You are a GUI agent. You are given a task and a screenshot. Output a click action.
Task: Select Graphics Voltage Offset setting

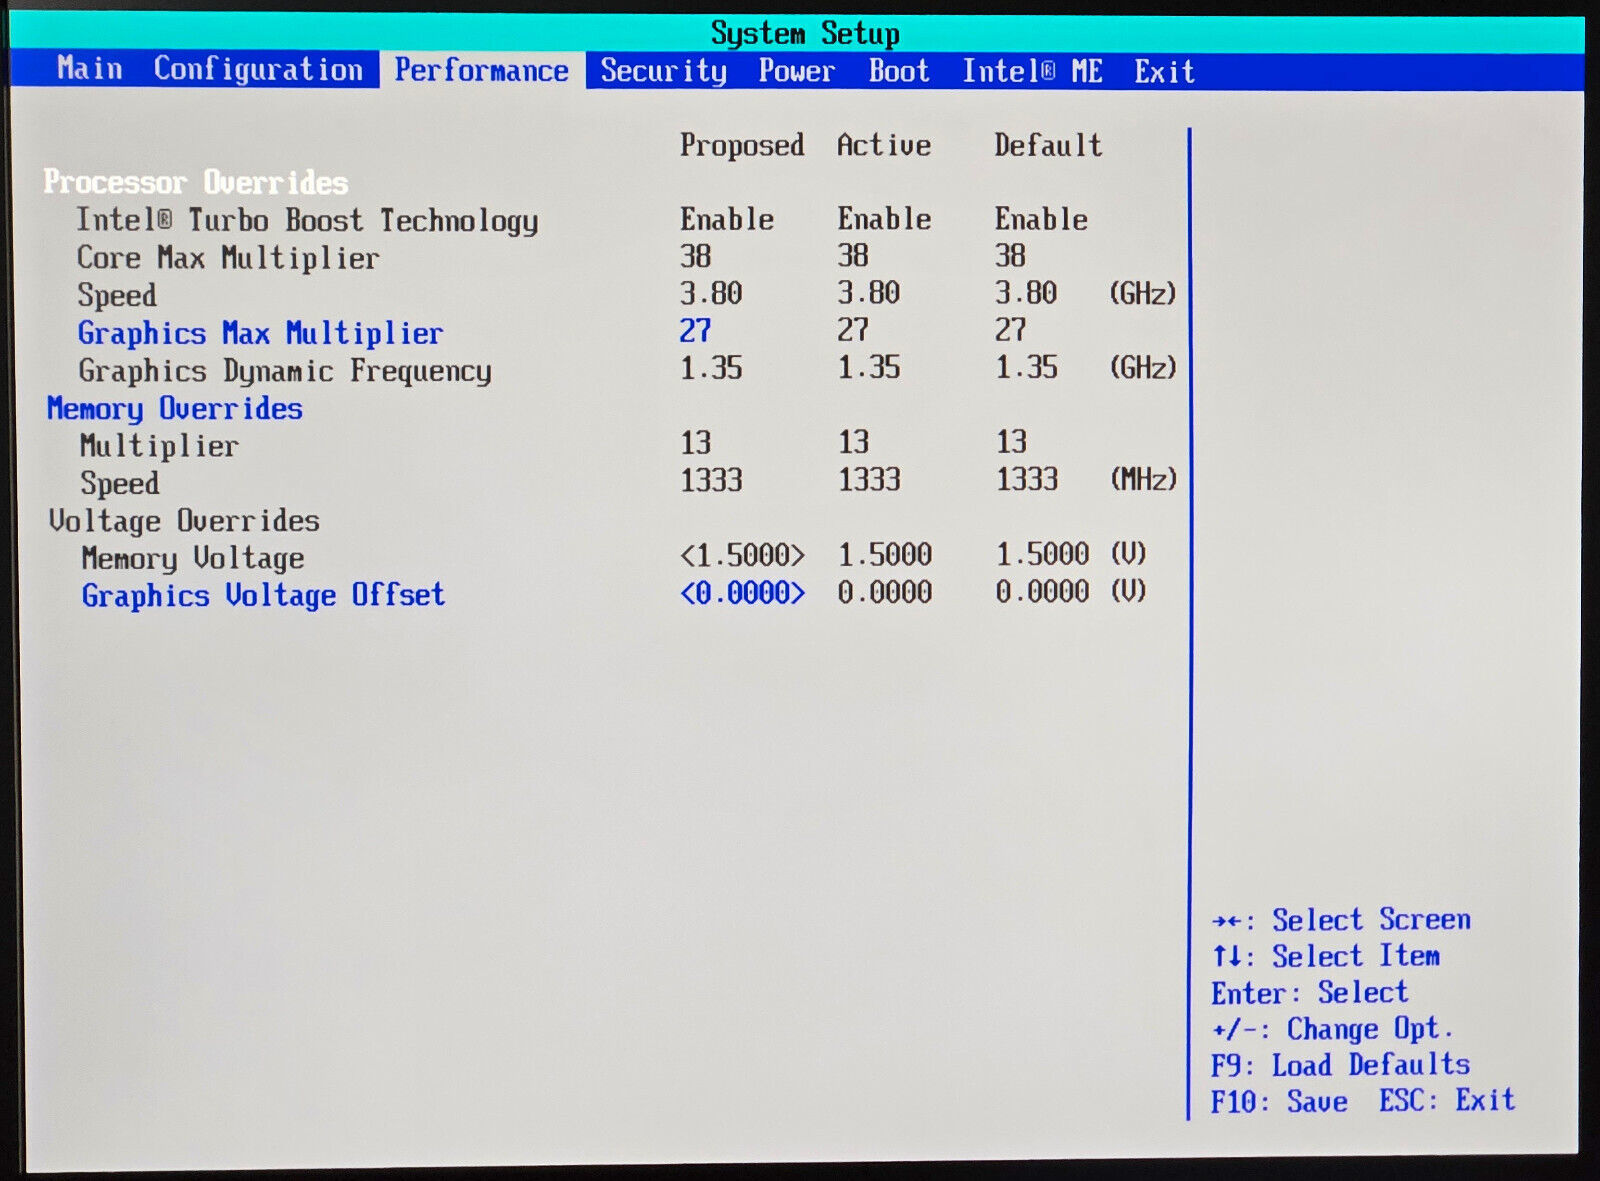tap(263, 595)
